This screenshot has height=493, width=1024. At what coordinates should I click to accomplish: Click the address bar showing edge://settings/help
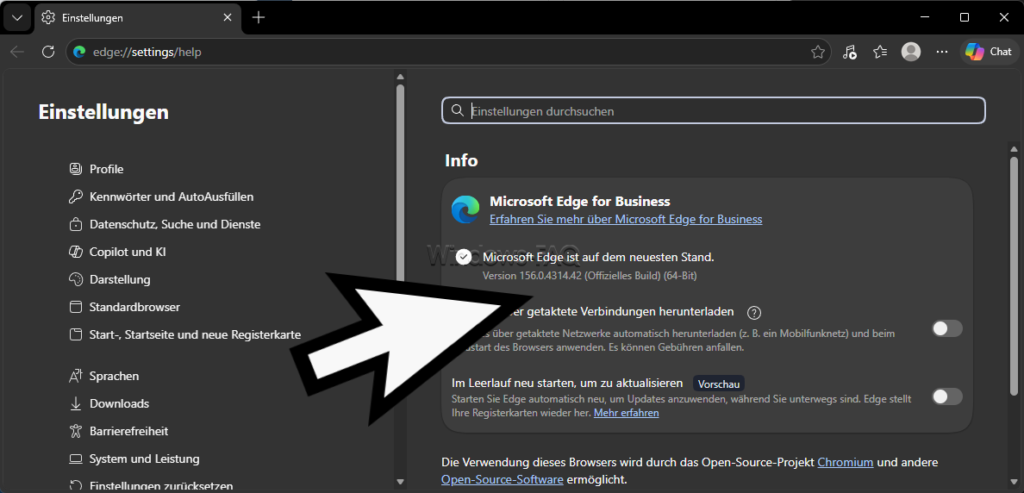(x=448, y=52)
